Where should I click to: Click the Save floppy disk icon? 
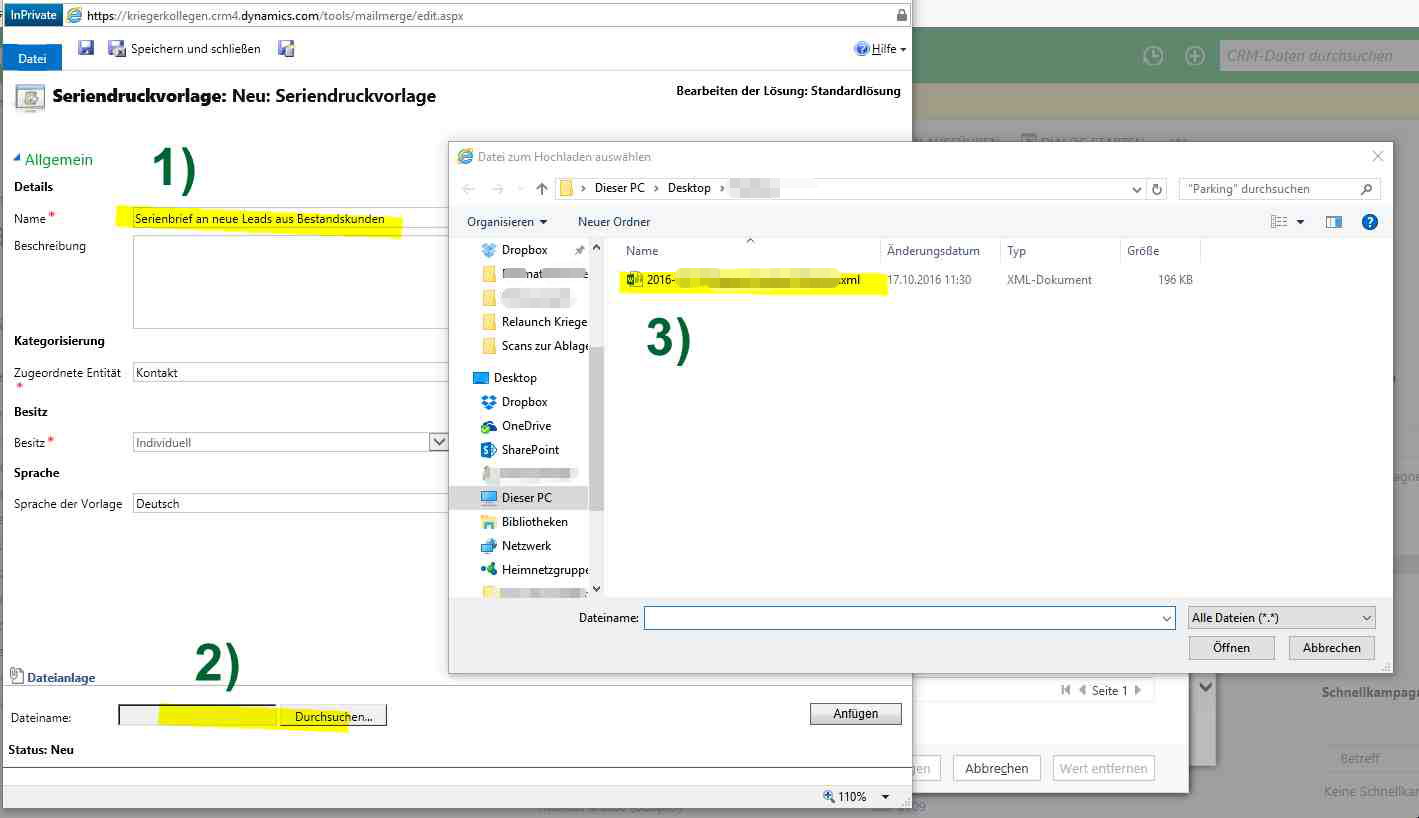[x=86, y=48]
